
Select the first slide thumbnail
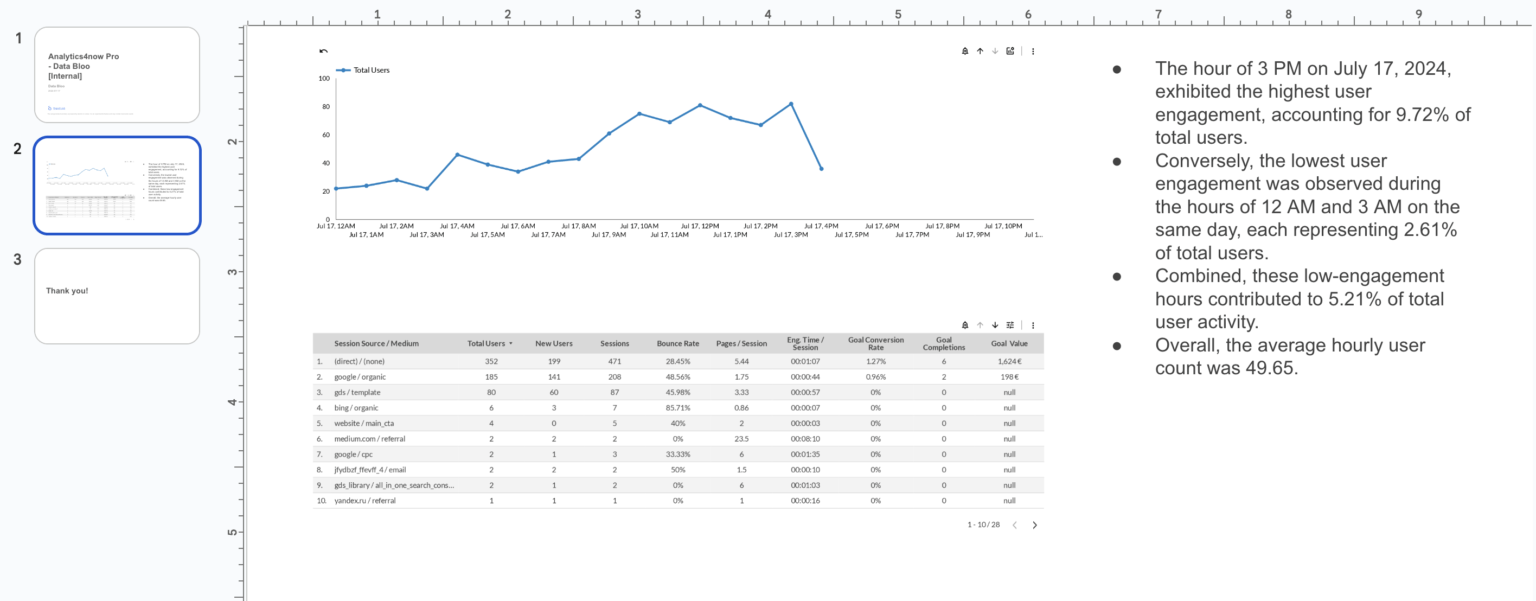[x=117, y=75]
